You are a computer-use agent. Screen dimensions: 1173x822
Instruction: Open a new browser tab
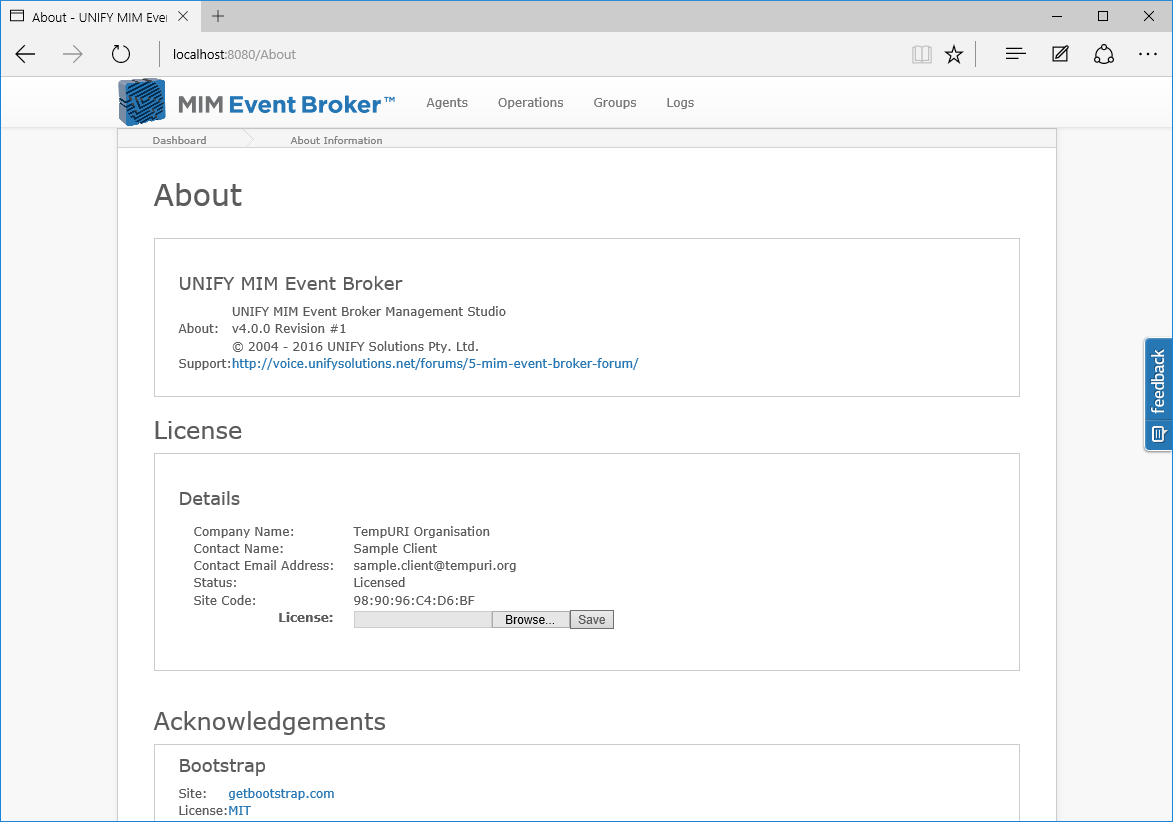click(218, 16)
